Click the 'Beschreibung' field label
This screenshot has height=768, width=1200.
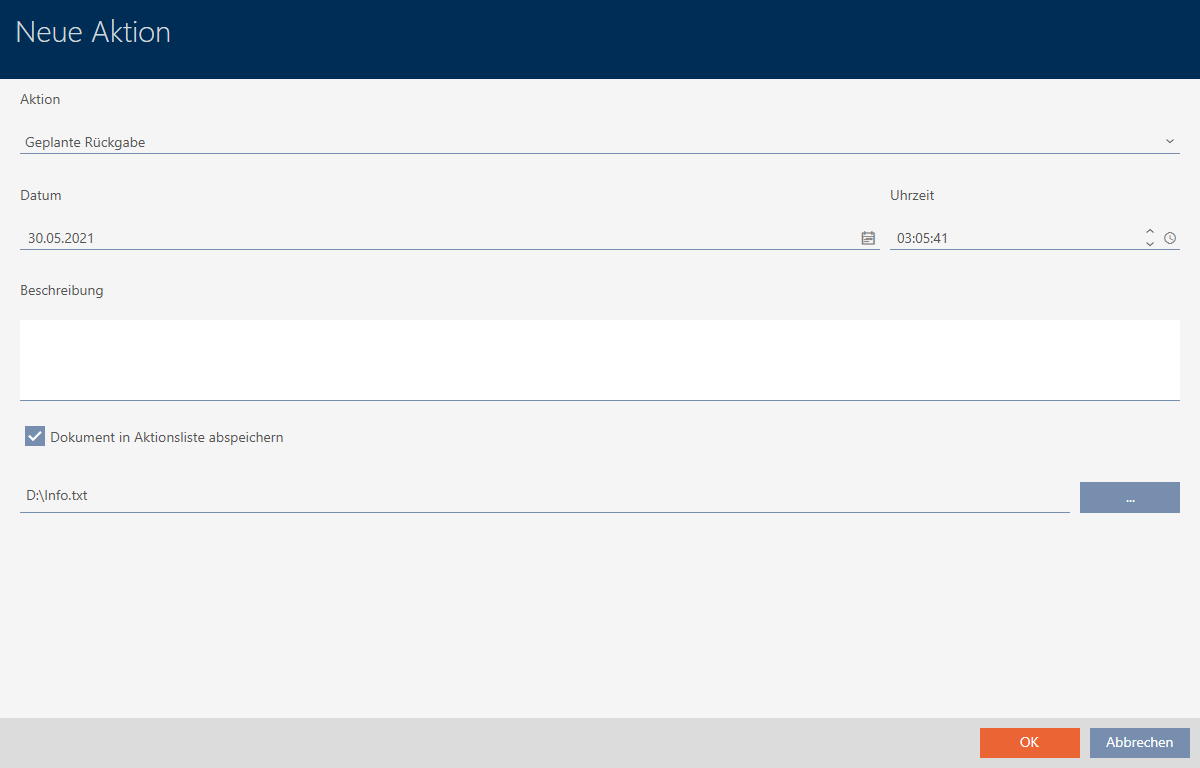tap(62, 291)
